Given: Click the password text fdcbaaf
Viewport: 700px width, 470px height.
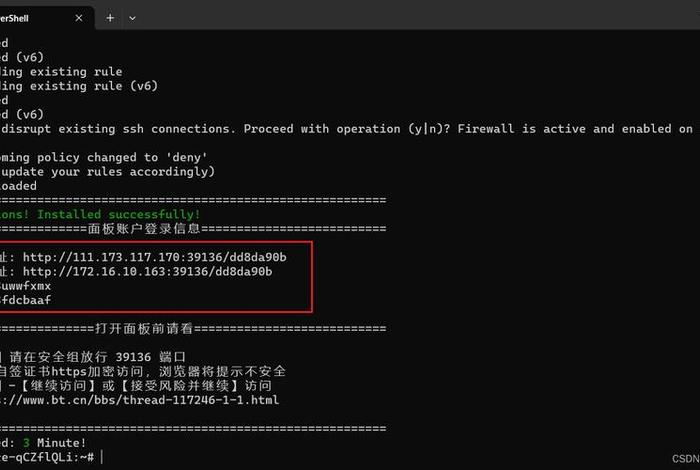Looking at the screenshot, I should (x=25, y=300).
